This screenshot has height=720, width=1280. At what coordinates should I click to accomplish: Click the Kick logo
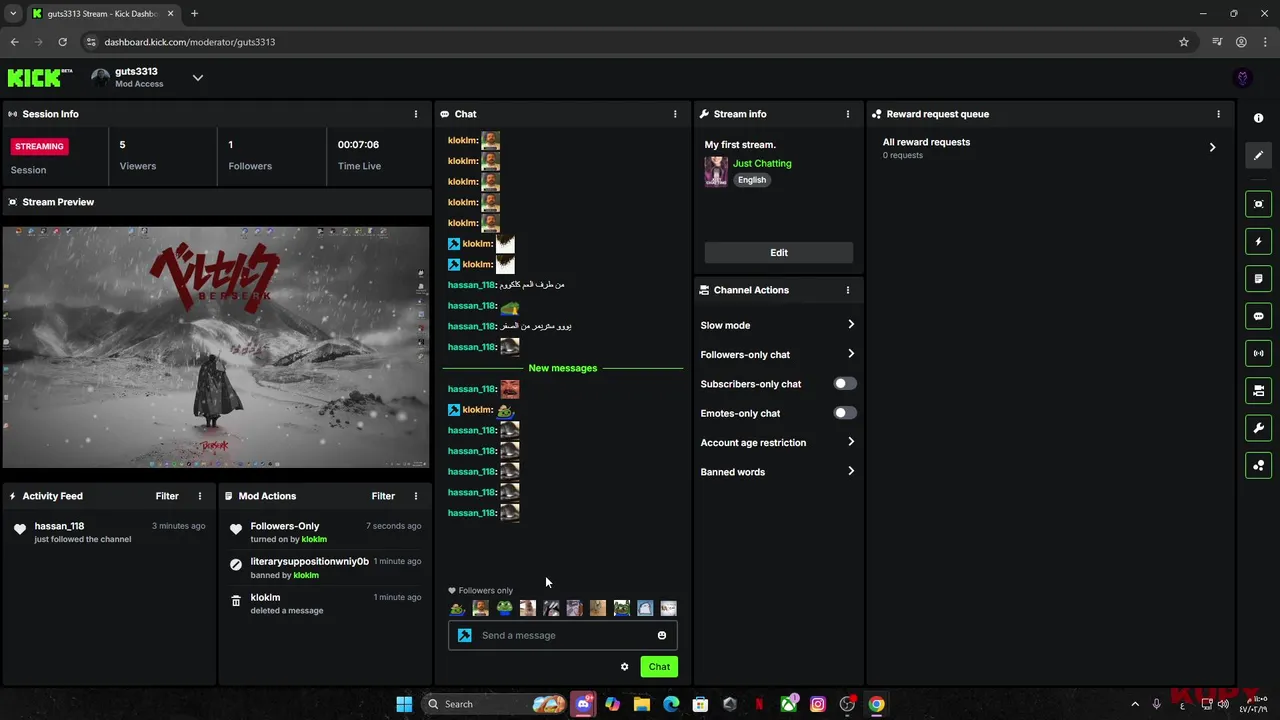(40, 77)
